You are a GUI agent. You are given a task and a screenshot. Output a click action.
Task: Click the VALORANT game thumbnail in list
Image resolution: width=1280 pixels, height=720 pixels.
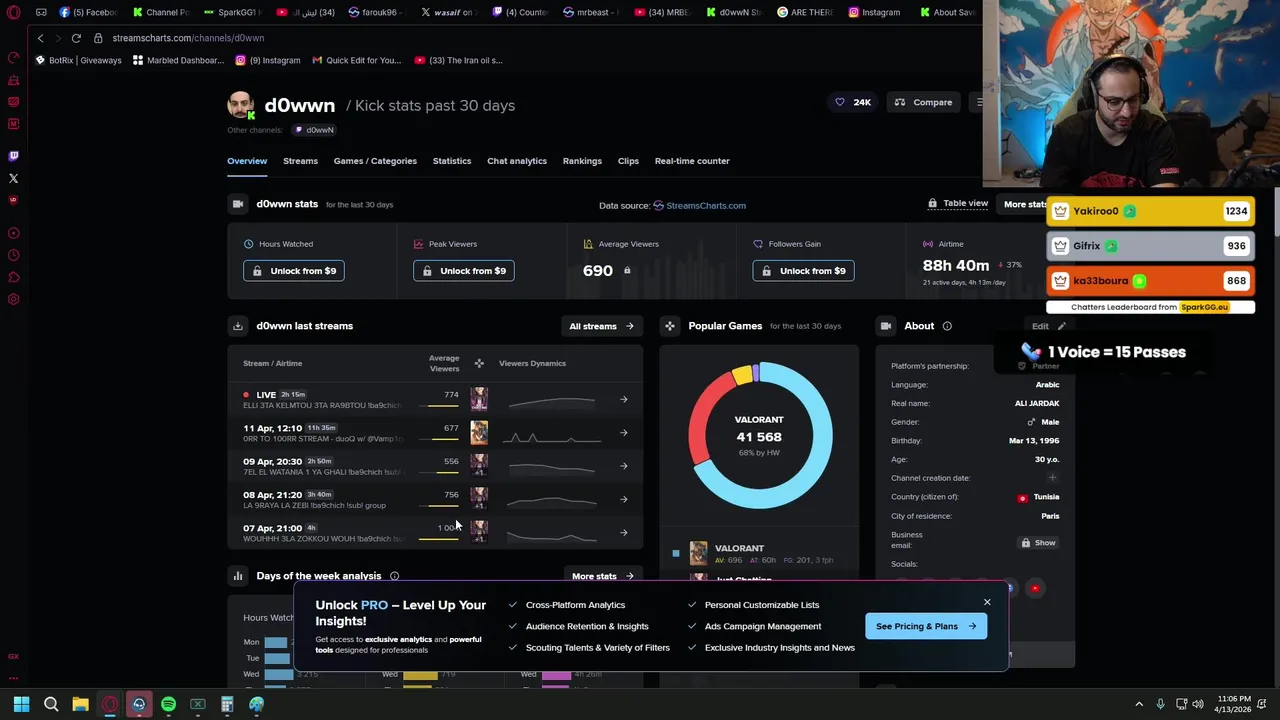pos(698,553)
